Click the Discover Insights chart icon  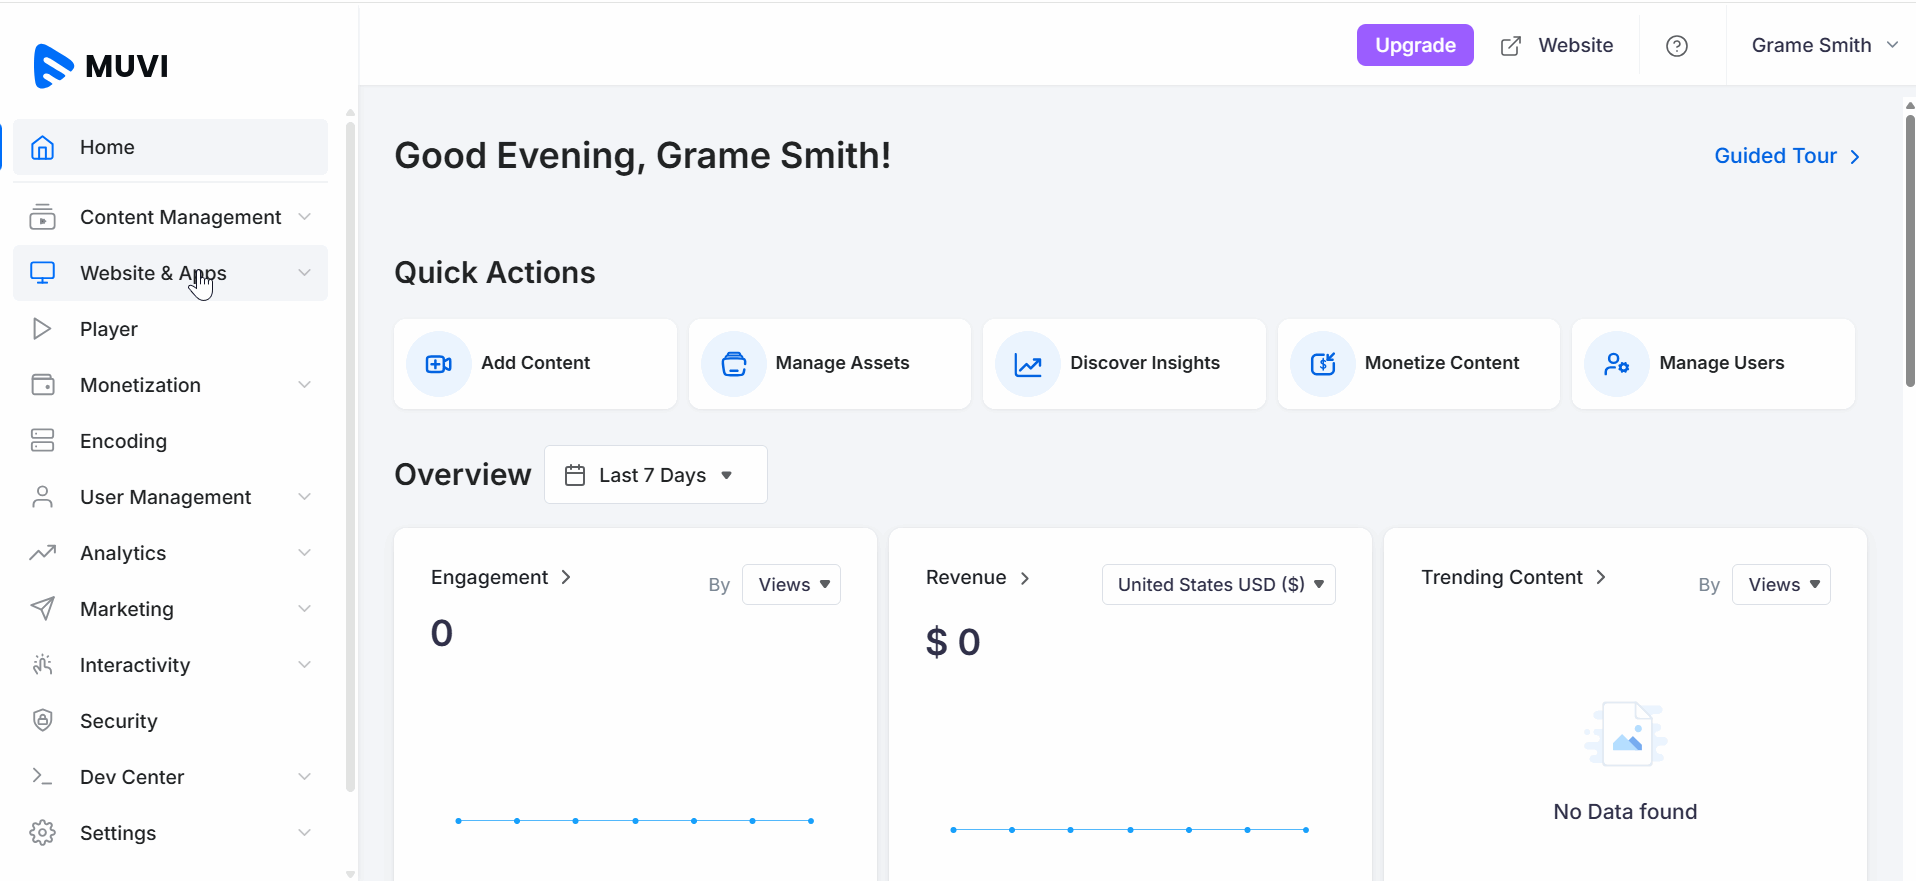click(1028, 364)
